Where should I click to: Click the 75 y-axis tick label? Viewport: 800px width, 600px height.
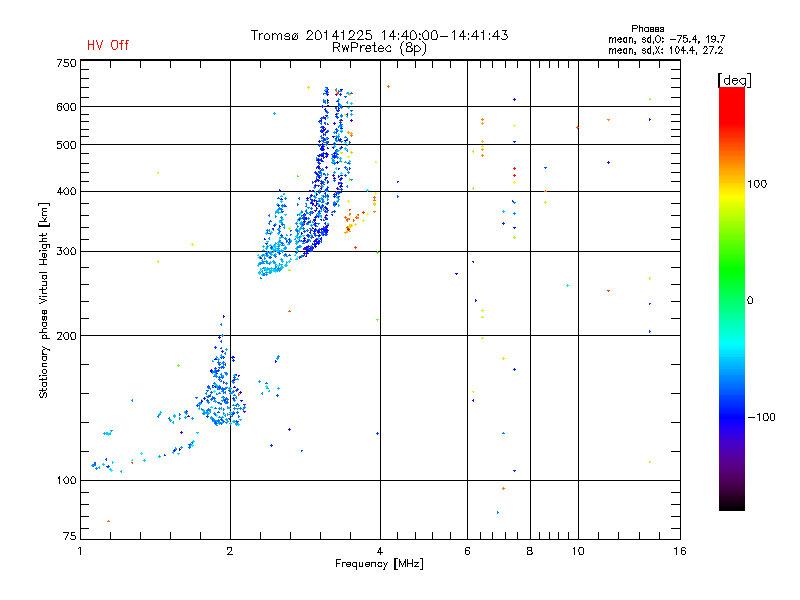coord(70,536)
